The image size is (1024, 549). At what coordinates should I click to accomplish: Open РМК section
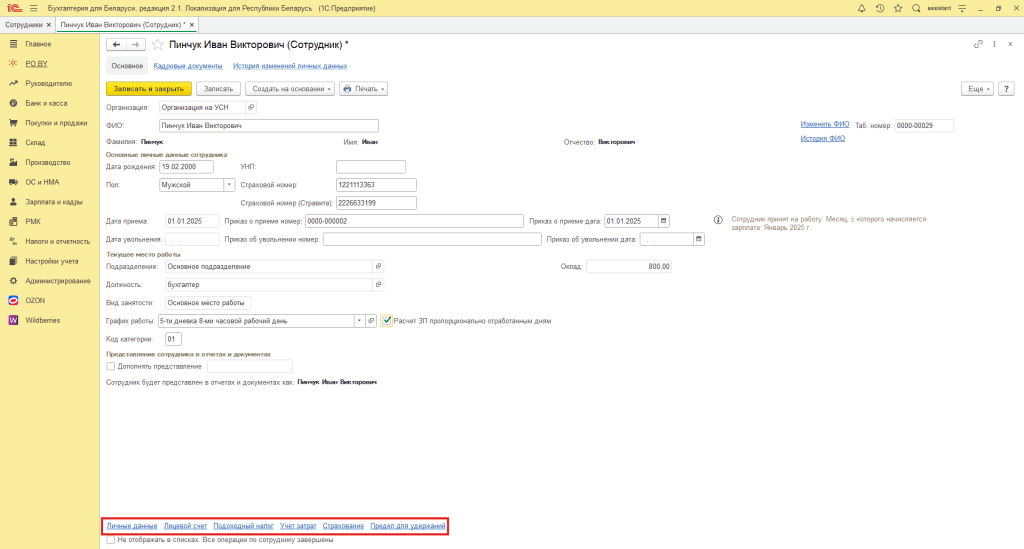33,222
